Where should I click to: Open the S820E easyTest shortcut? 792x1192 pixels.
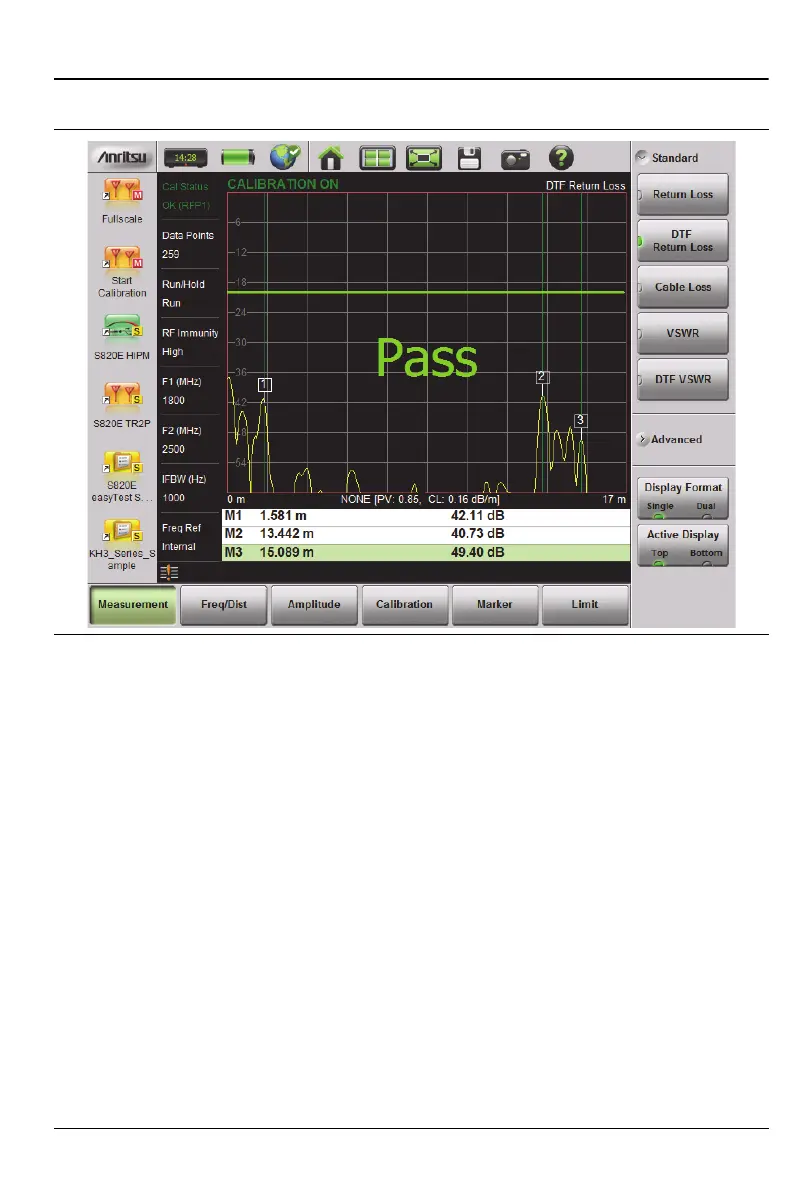coord(122,463)
